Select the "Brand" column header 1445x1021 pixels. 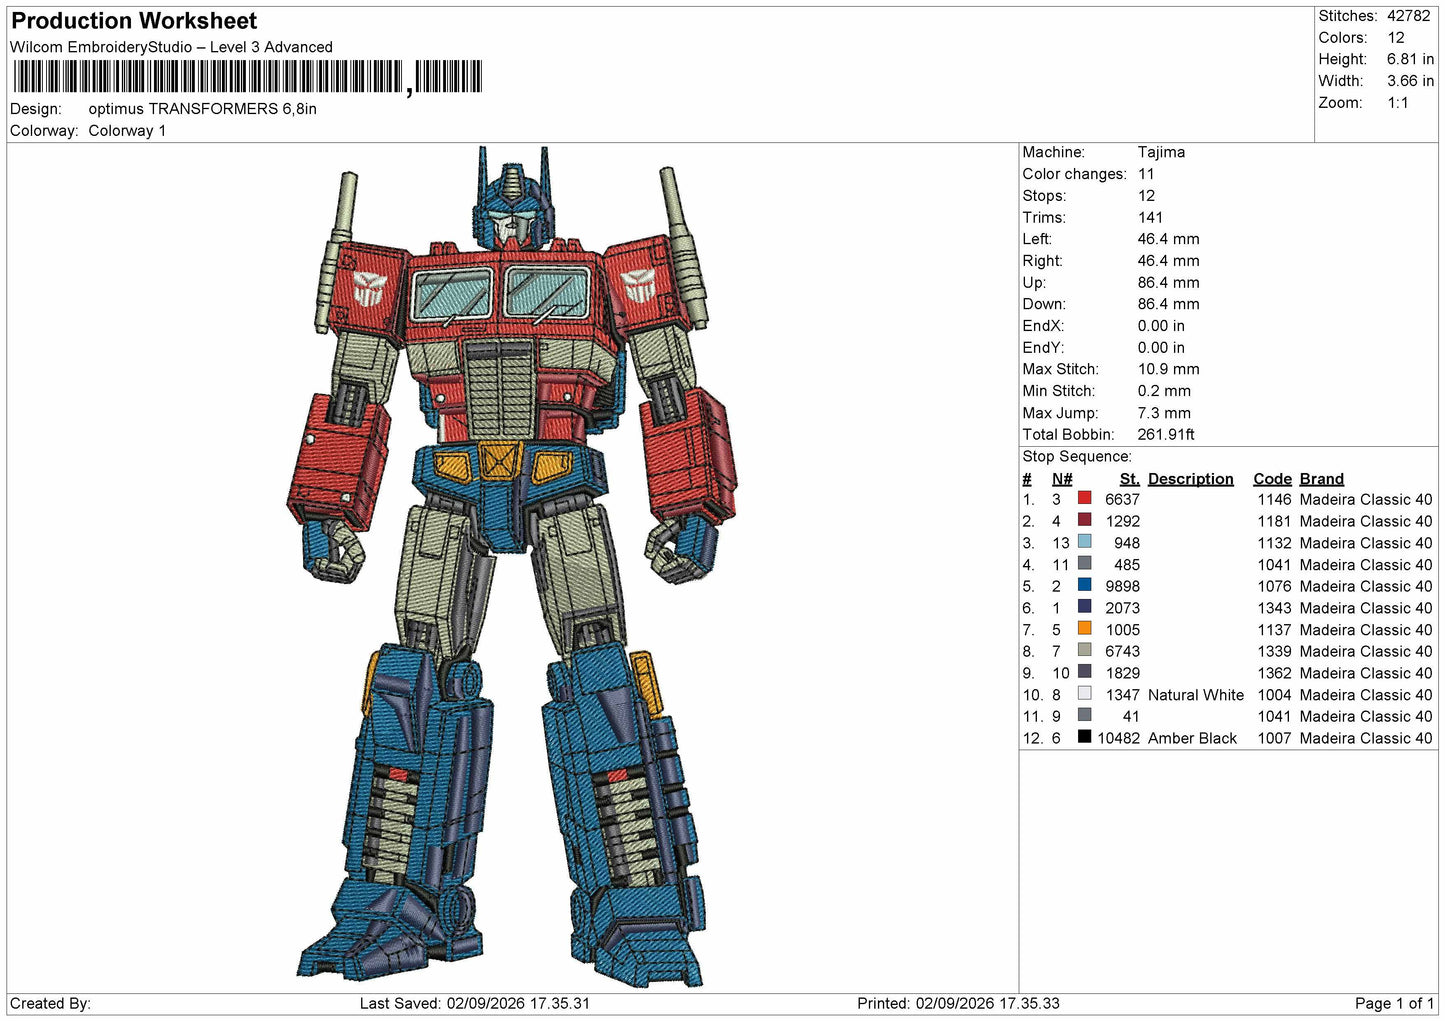tap(1322, 479)
